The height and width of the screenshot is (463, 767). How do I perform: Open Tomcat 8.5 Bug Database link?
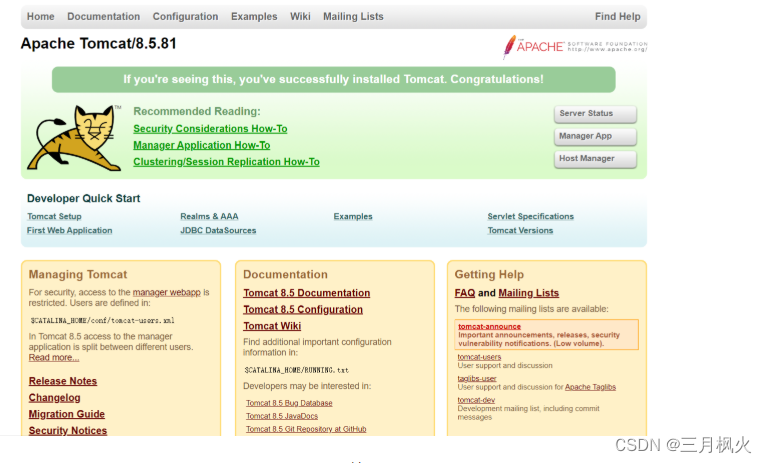(x=289, y=403)
